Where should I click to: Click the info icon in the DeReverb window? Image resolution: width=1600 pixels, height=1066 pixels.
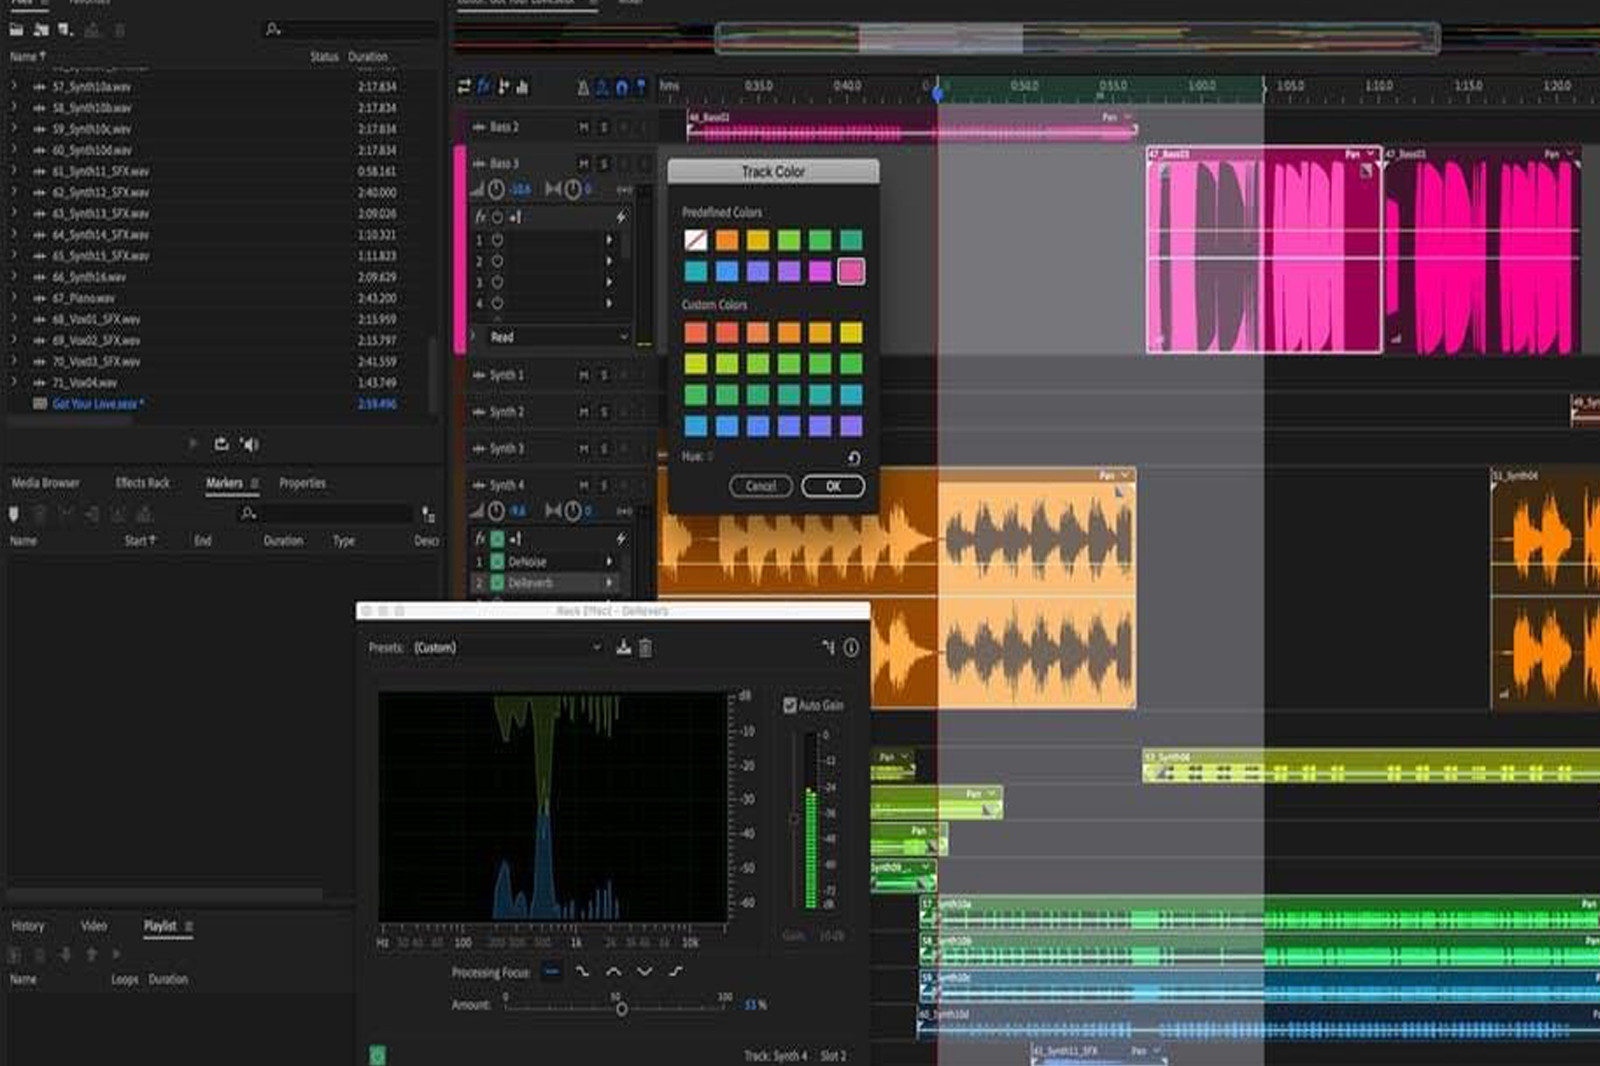tap(851, 648)
